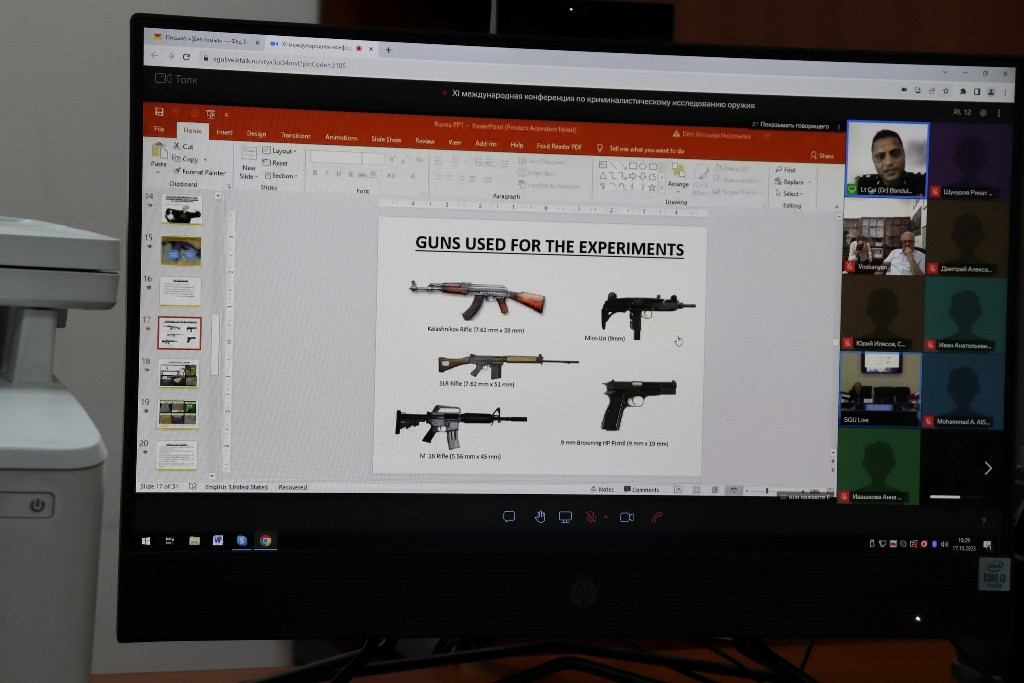Switch to Reading View icon

(x=715, y=490)
